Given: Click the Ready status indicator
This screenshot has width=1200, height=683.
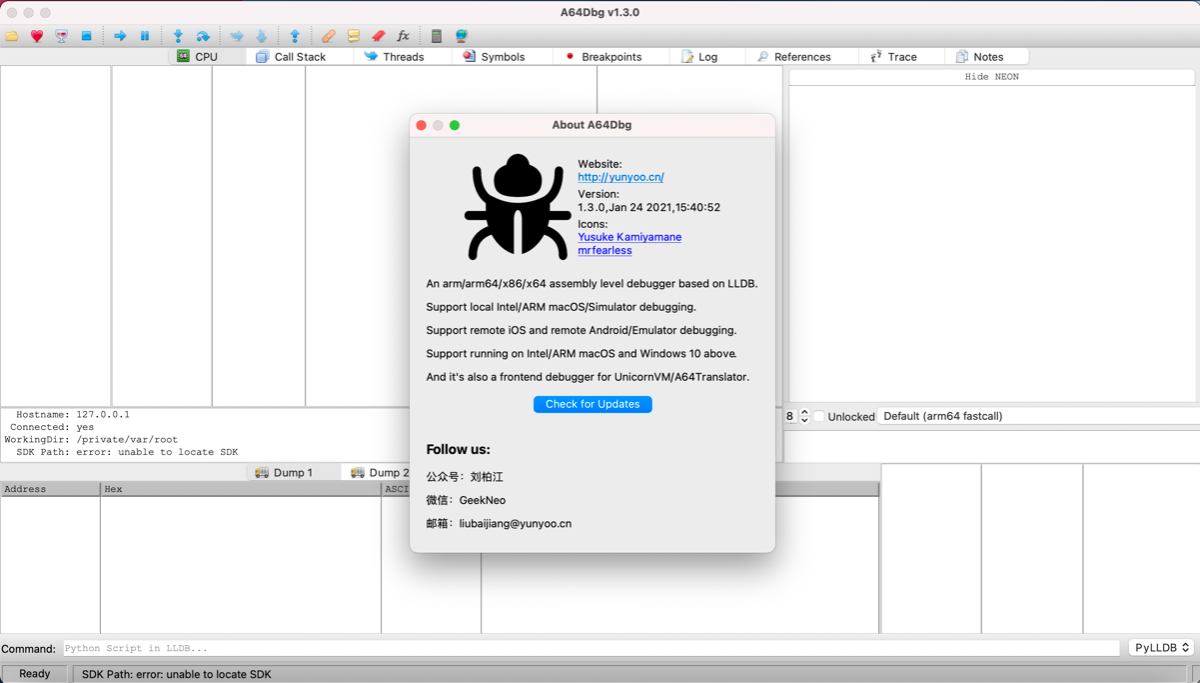Looking at the screenshot, I should (x=35, y=674).
